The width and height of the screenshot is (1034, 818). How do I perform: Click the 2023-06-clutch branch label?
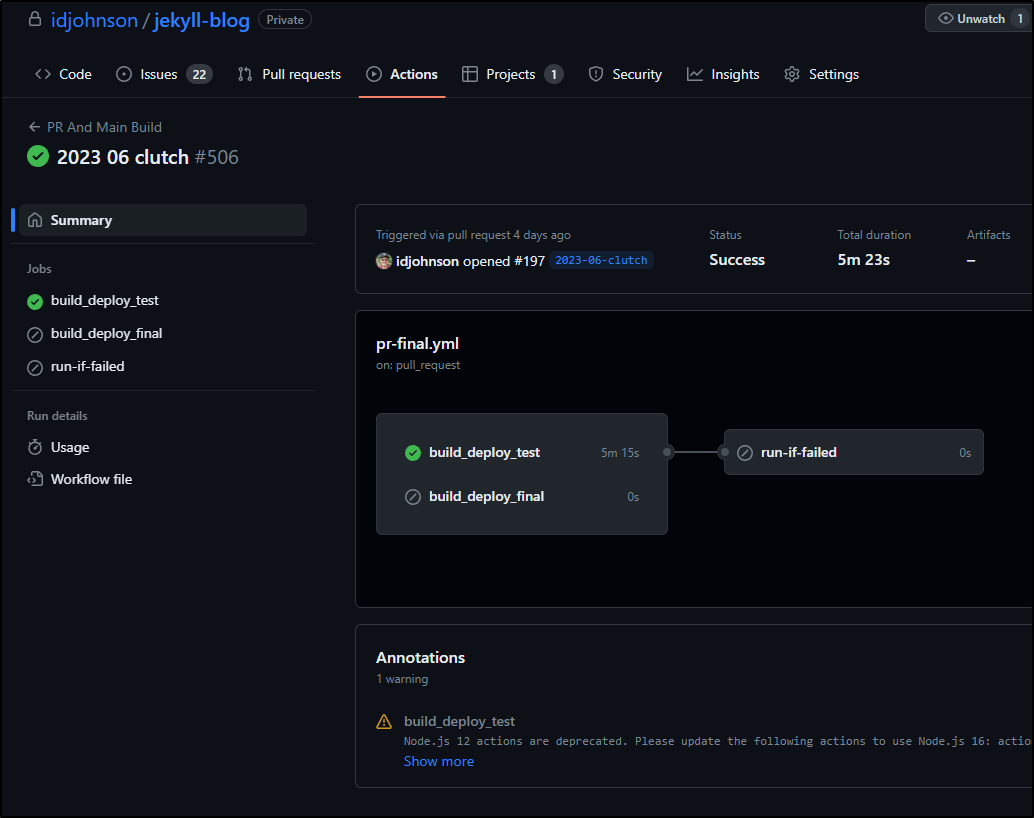601,261
